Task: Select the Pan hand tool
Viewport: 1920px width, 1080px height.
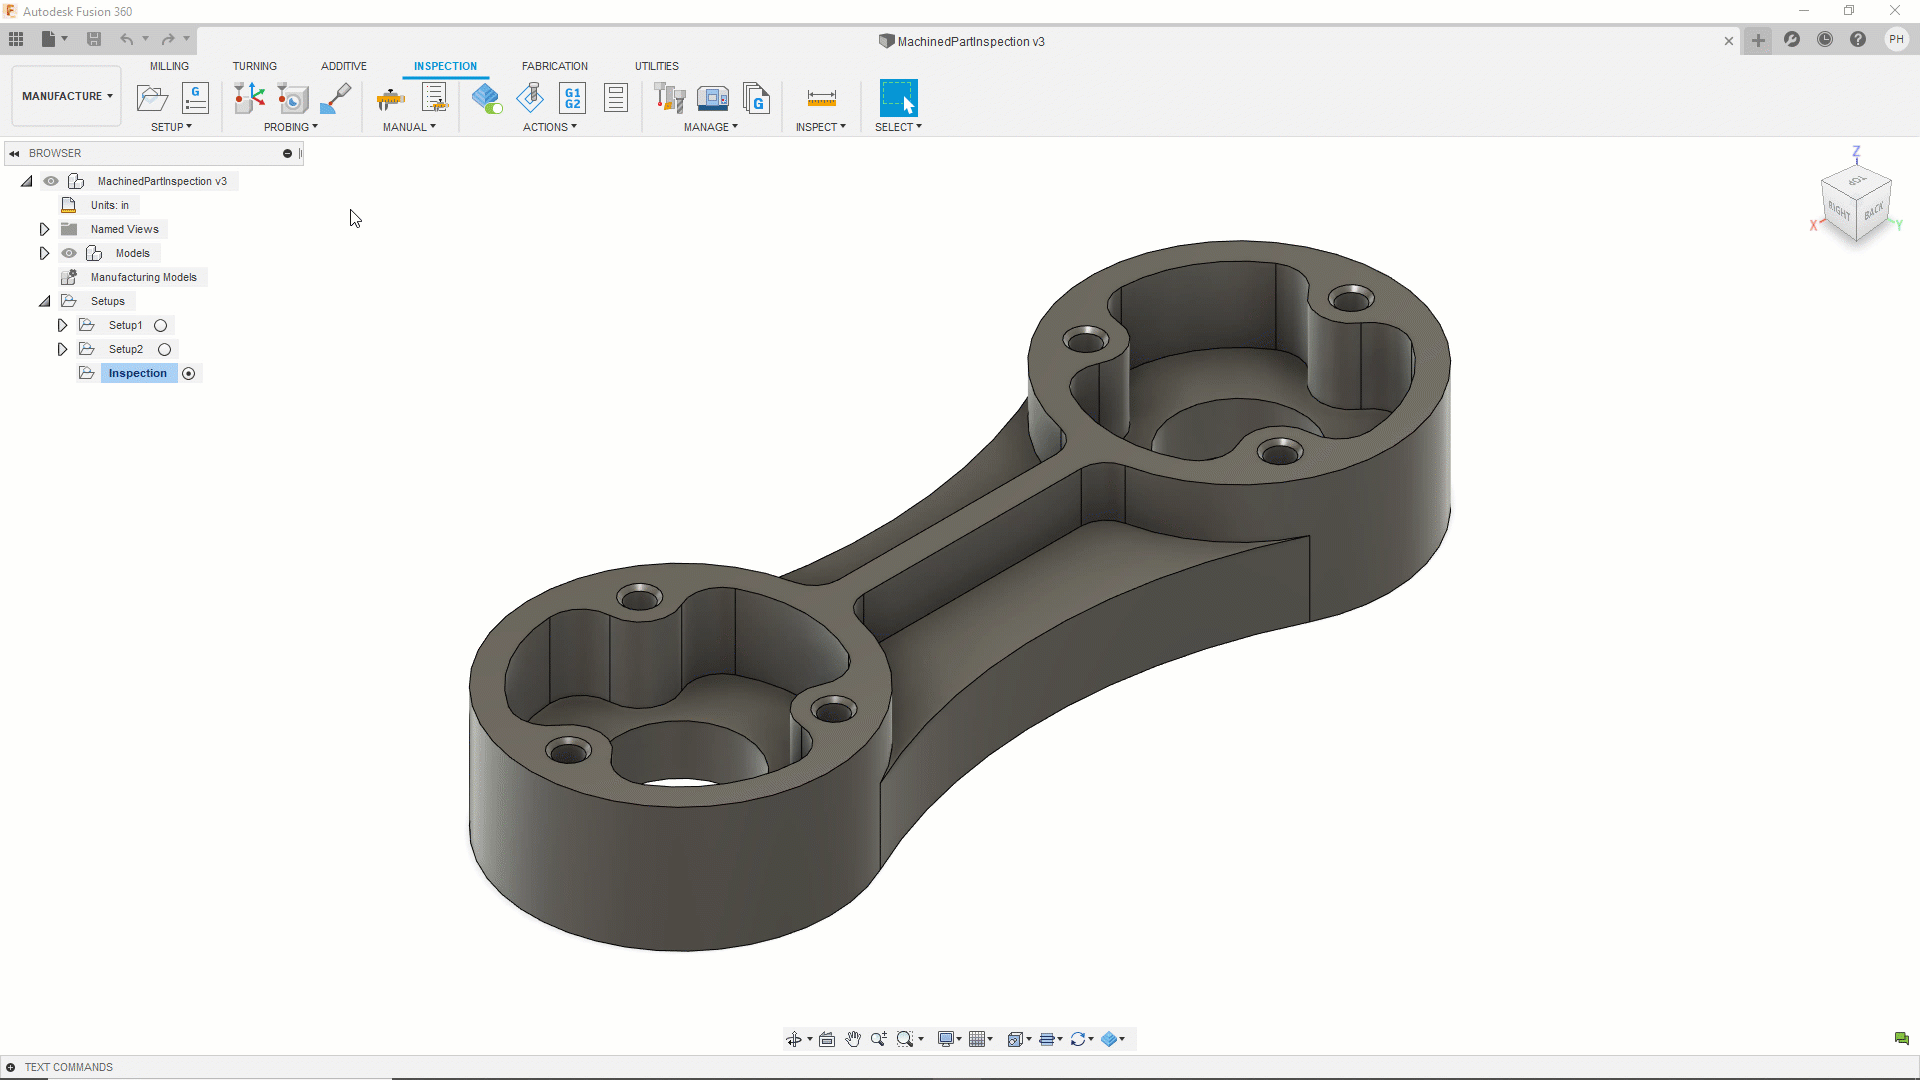Action: click(x=853, y=1039)
